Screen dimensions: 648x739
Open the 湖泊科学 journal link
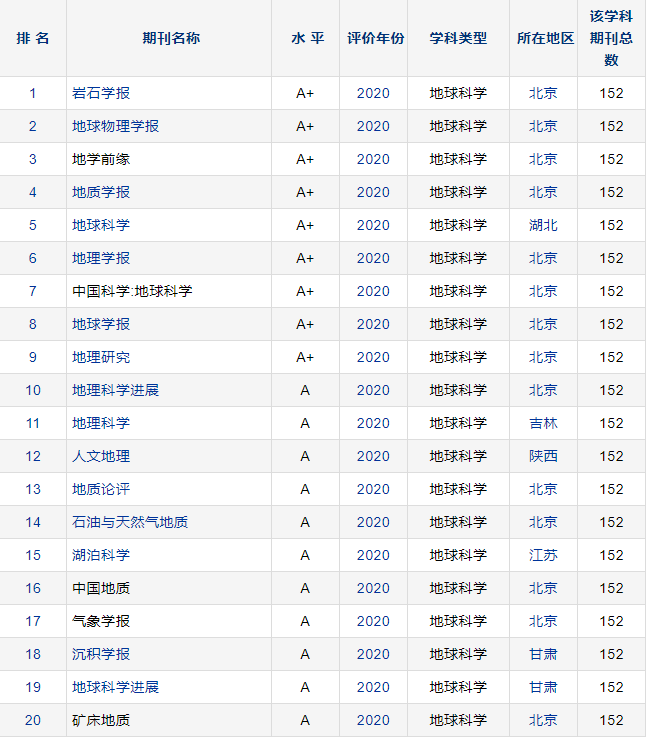click(x=101, y=555)
